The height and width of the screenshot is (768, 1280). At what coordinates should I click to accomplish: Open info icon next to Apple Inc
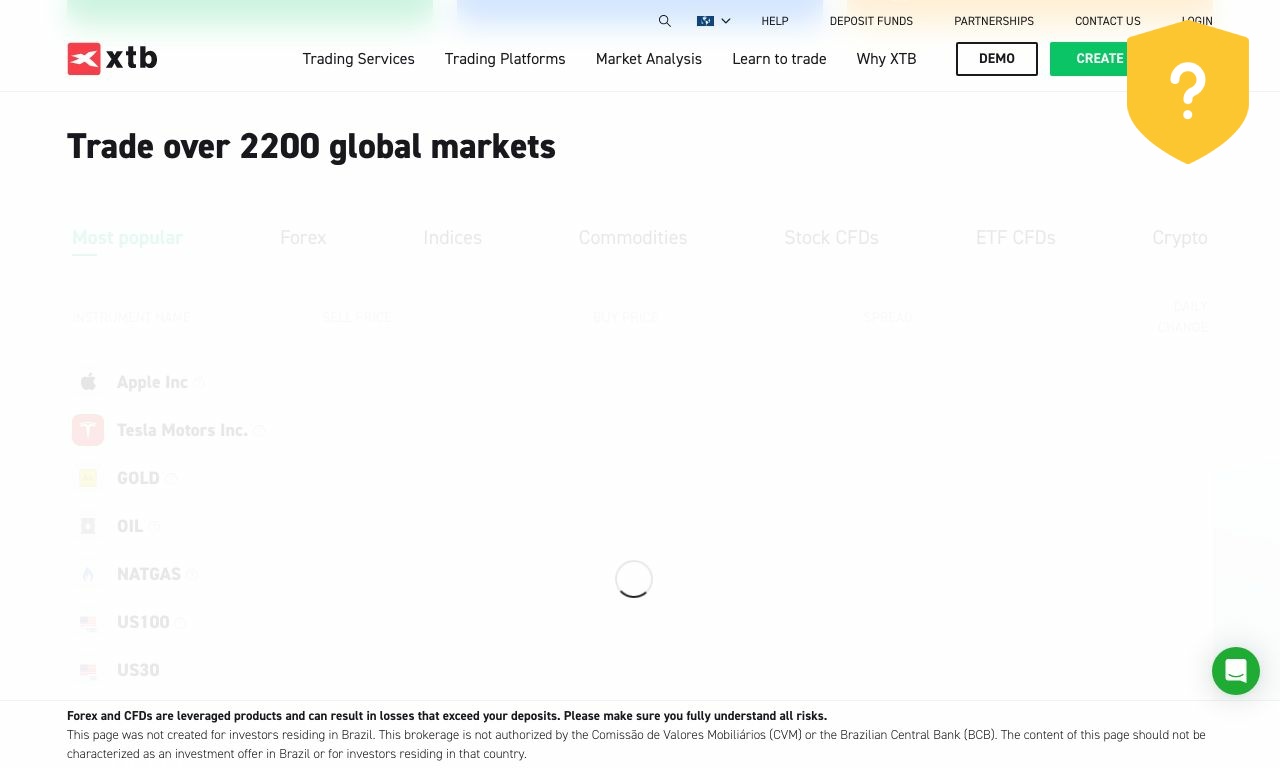click(x=199, y=382)
